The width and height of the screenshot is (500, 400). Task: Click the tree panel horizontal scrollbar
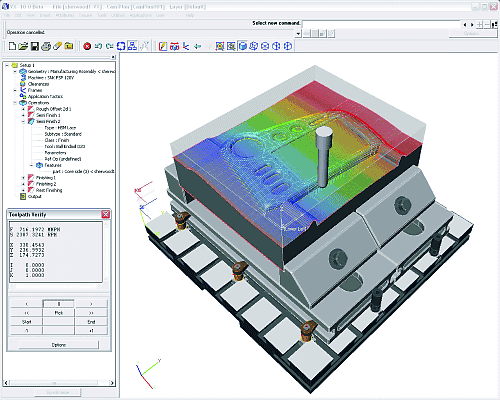click(x=59, y=383)
